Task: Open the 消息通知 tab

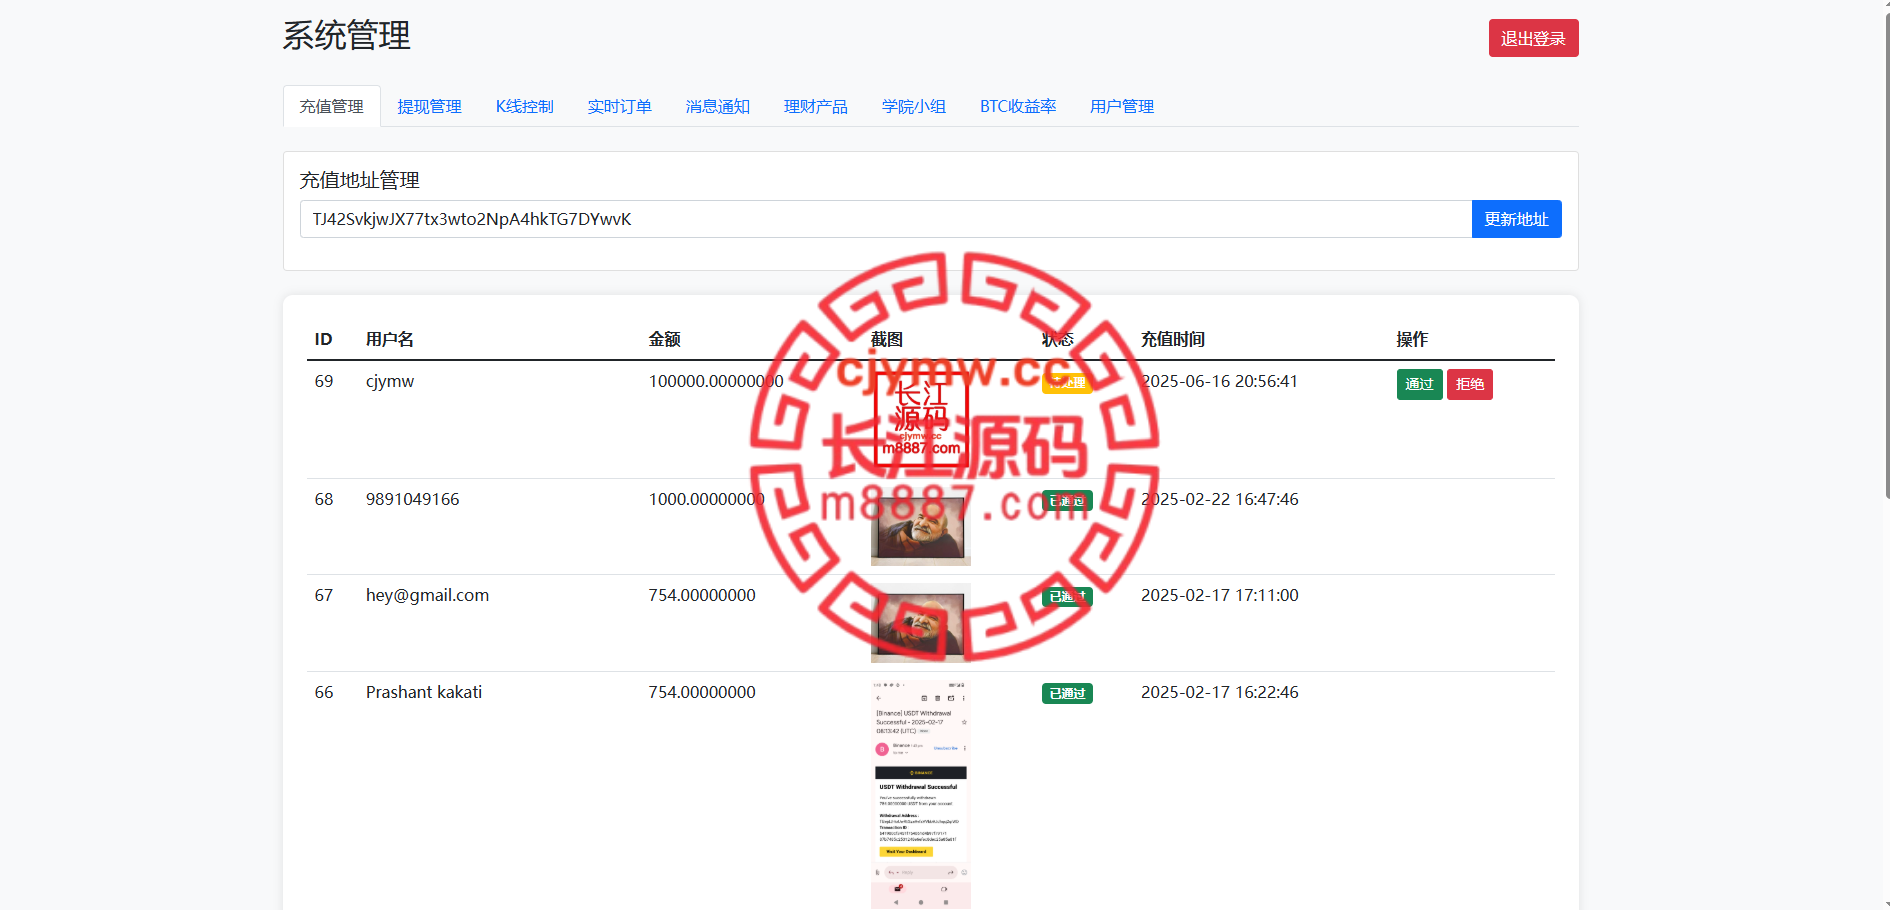Action: pyautogui.click(x=718, y=106)
